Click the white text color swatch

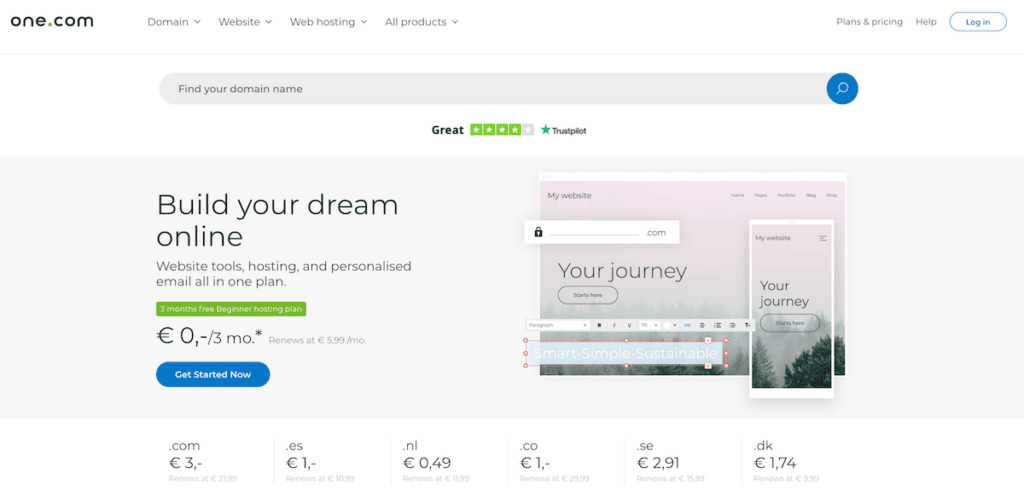click(x=667, y=325)
